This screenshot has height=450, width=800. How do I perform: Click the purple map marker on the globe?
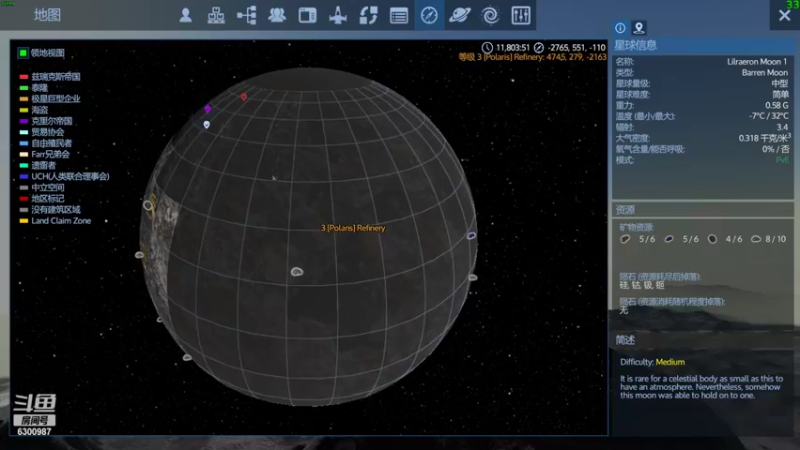(x=208, y=109)
